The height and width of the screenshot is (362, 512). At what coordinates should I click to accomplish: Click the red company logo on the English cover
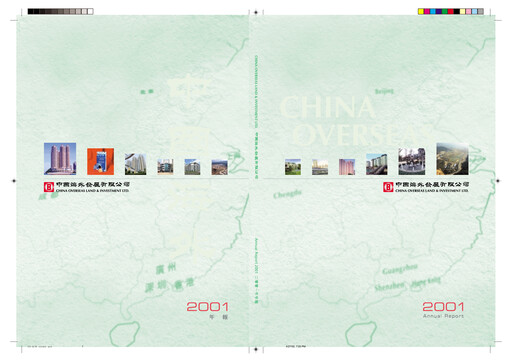pyautogui.click(x=388, y=187)
